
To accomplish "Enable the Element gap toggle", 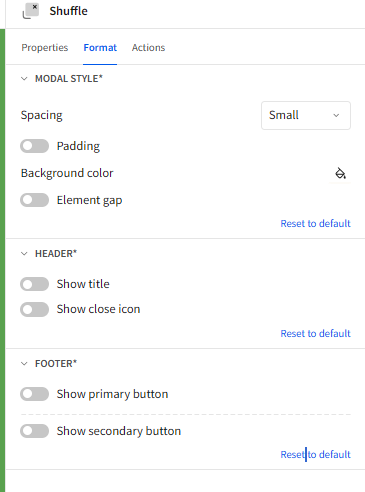I will pyautogui.click(x=34, y=200).
